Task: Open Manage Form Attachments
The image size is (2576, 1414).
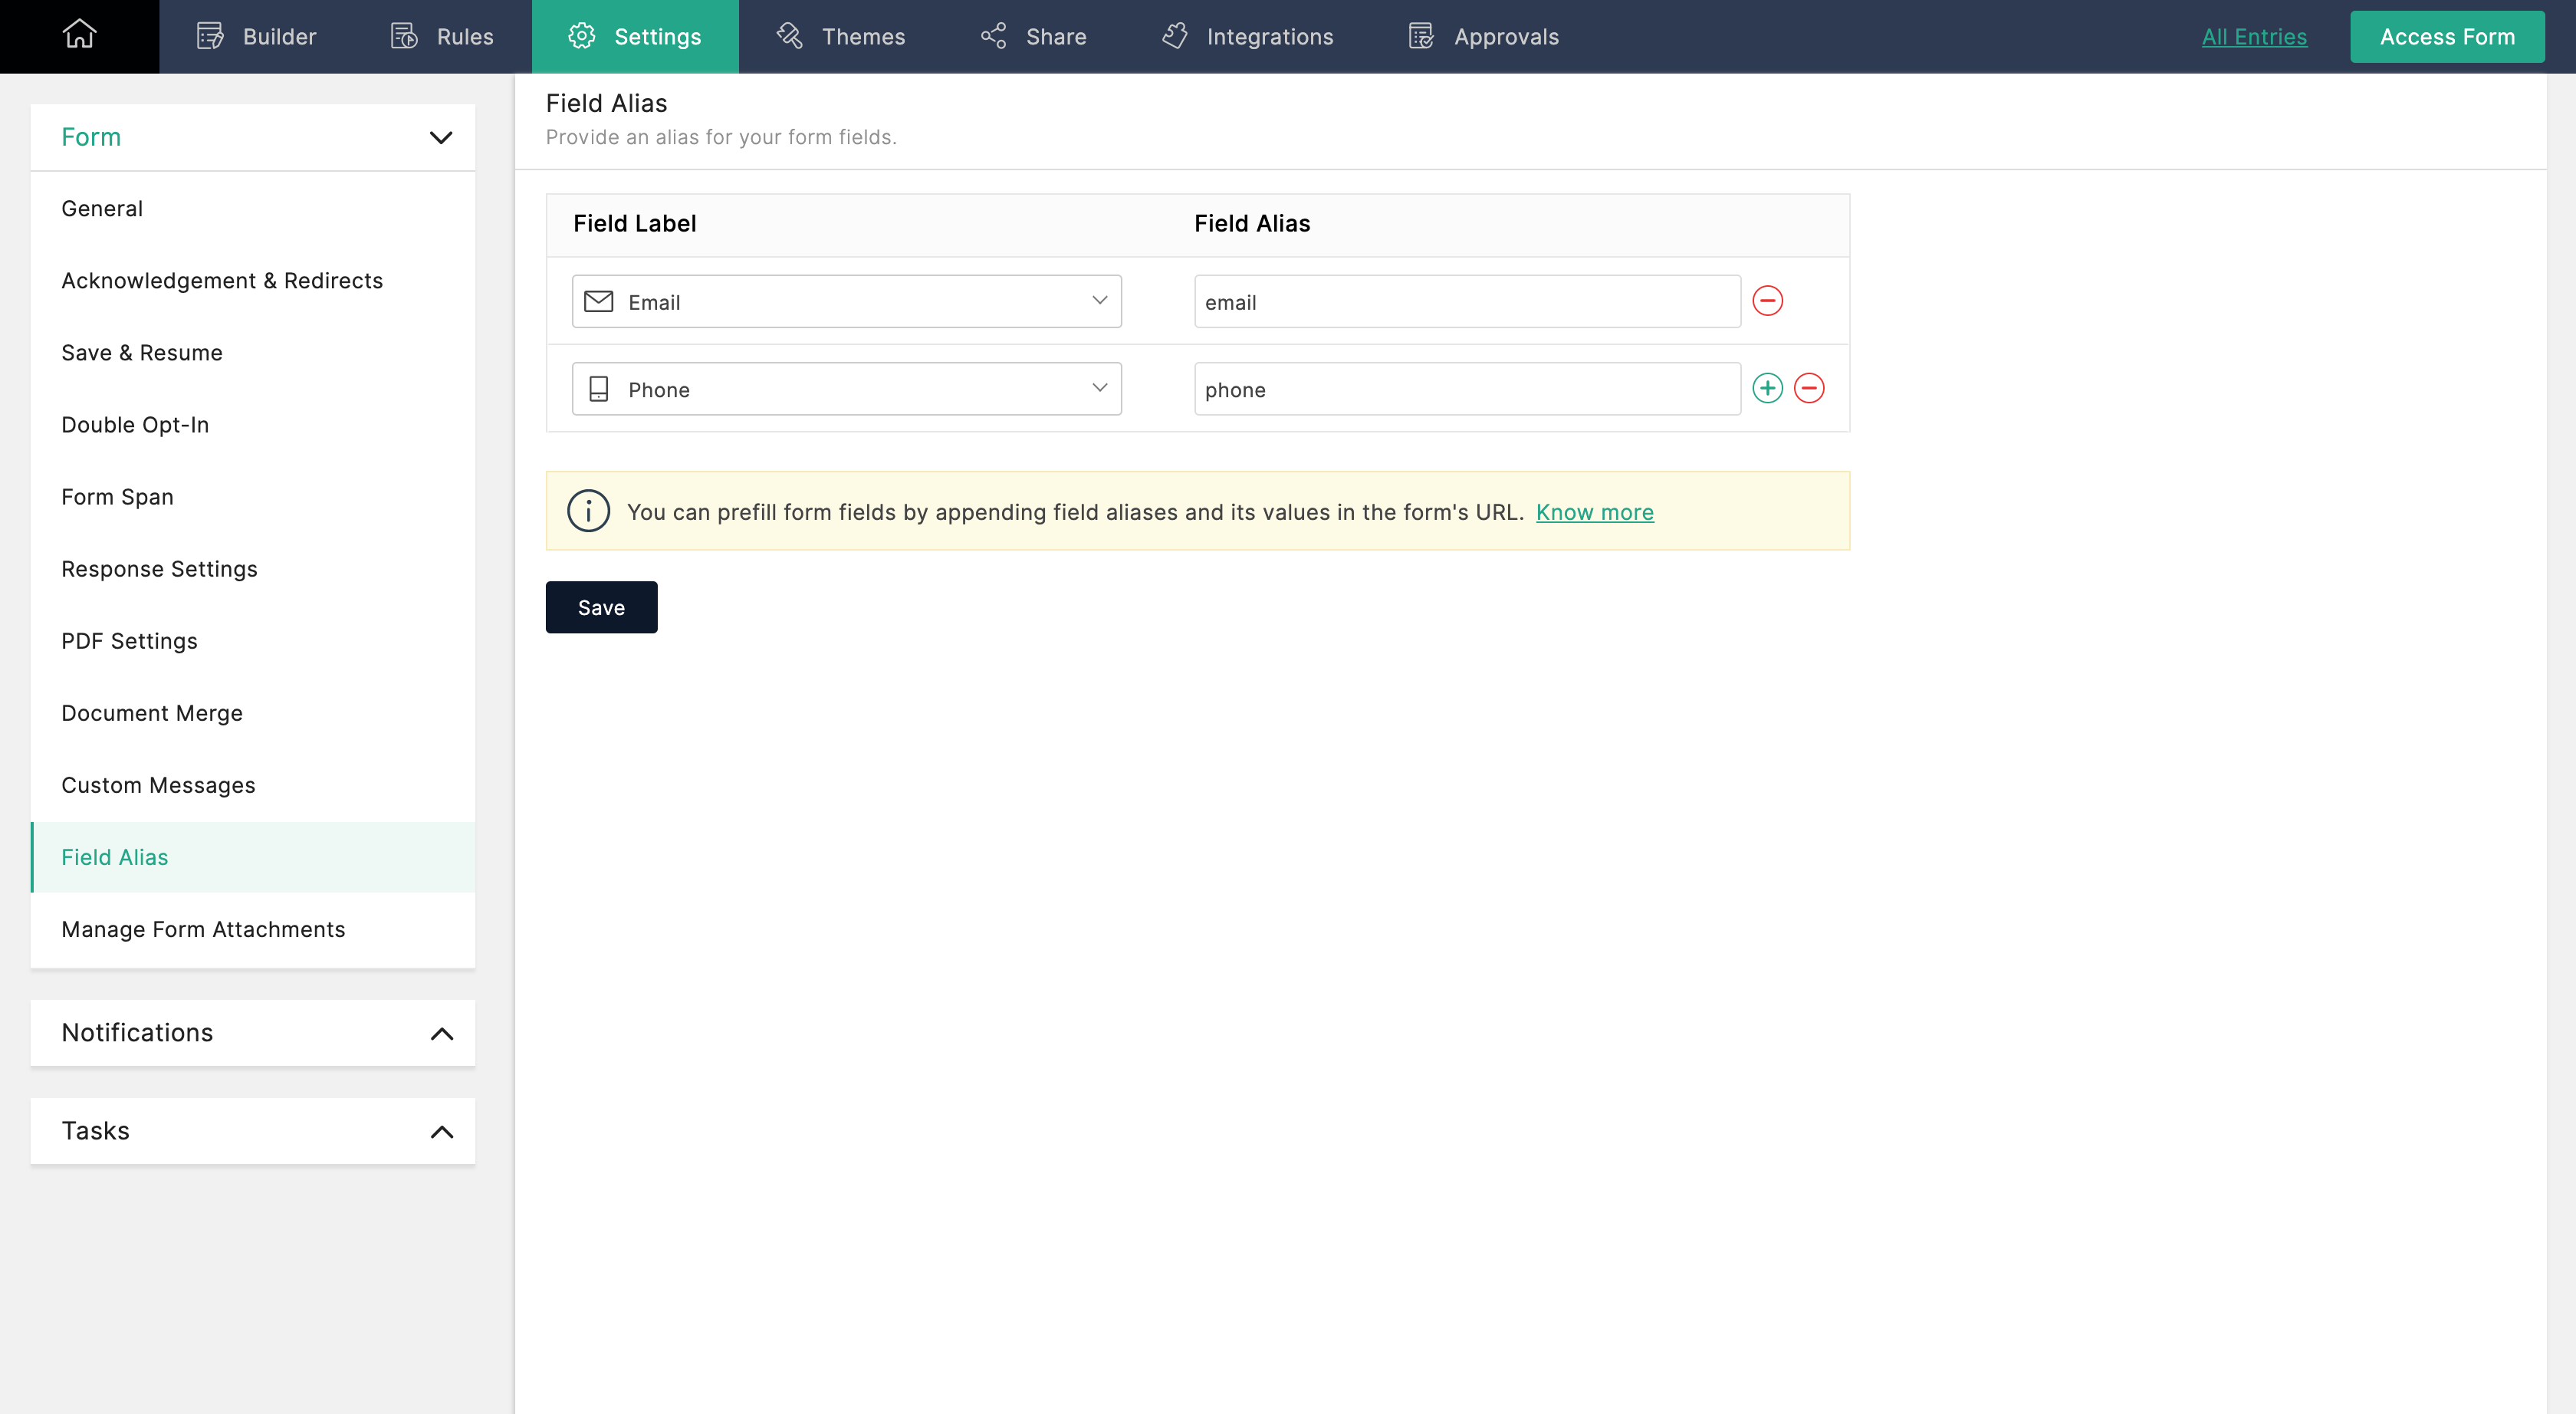Action: point(253,929)
